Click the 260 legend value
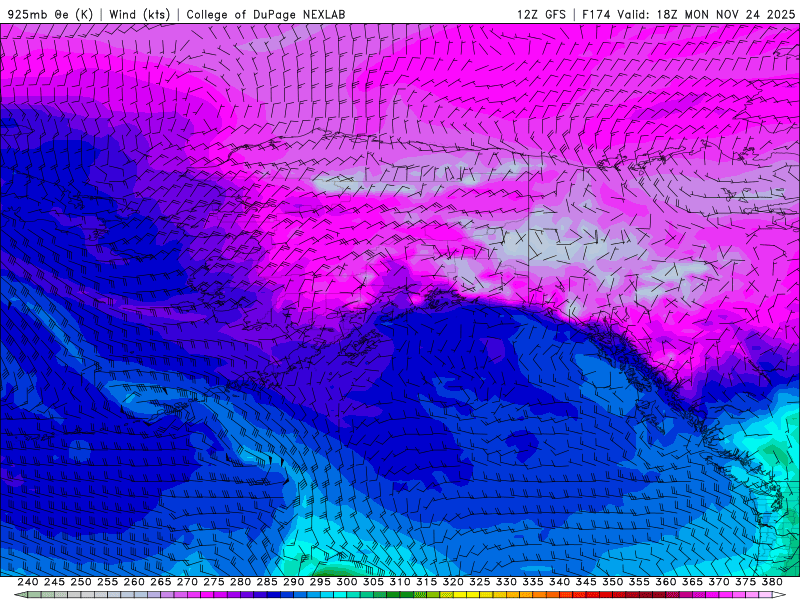Viewport: 800px width, 600px height. [134, 582]
